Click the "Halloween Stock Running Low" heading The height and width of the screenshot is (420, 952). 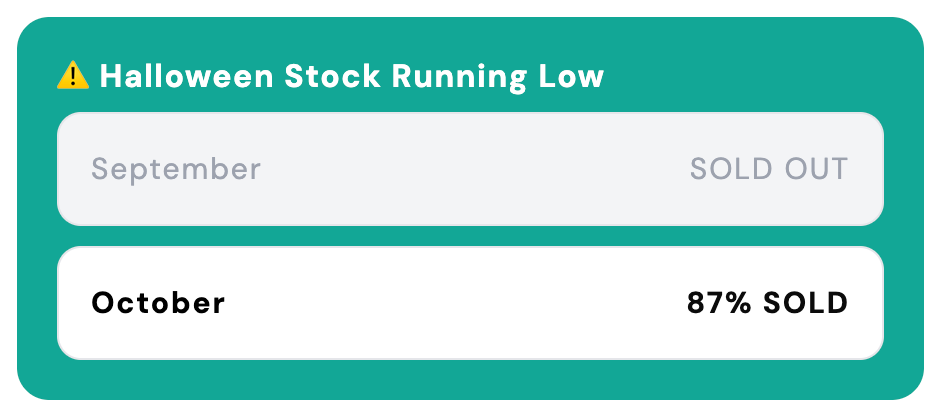pyautogui.click(x=352, y=76)
